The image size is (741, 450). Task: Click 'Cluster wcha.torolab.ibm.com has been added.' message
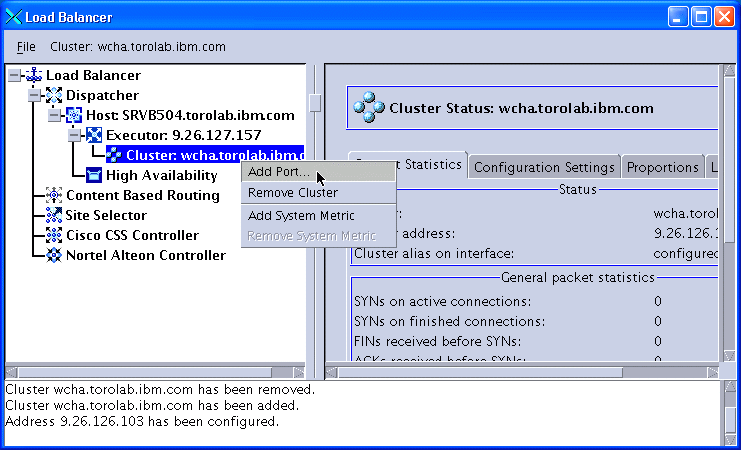[x=152, y=406]
